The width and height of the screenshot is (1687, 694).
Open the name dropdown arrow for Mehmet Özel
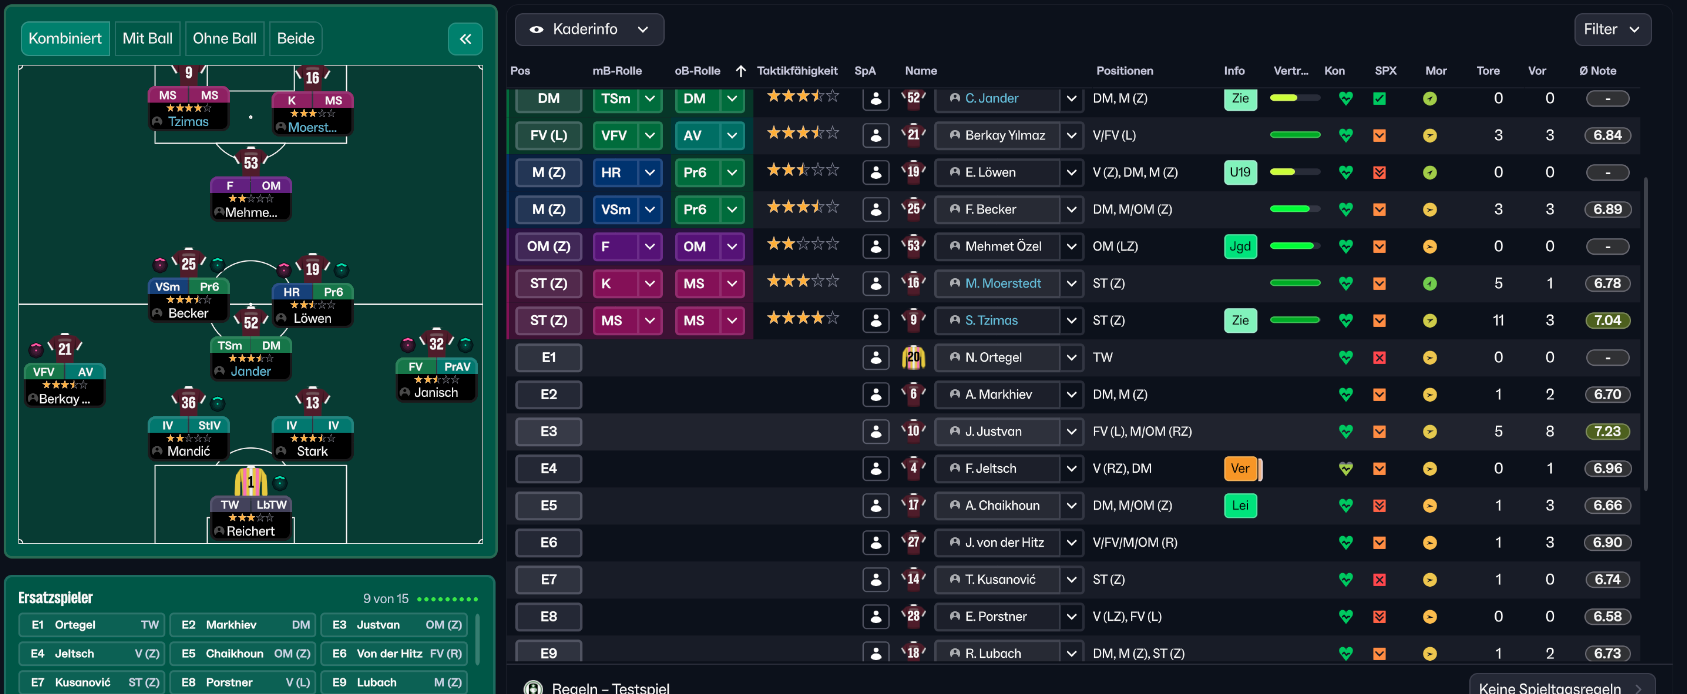[1071, 247]
